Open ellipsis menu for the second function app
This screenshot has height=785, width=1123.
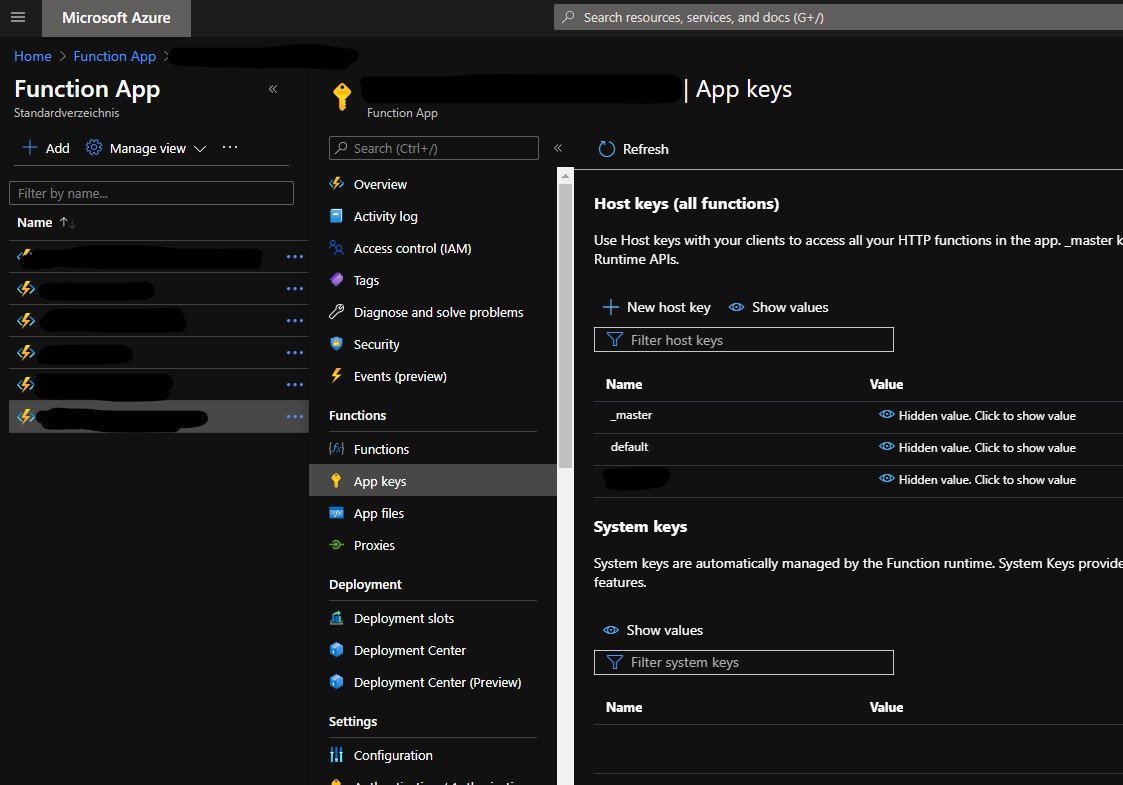(x=295, y=289)
